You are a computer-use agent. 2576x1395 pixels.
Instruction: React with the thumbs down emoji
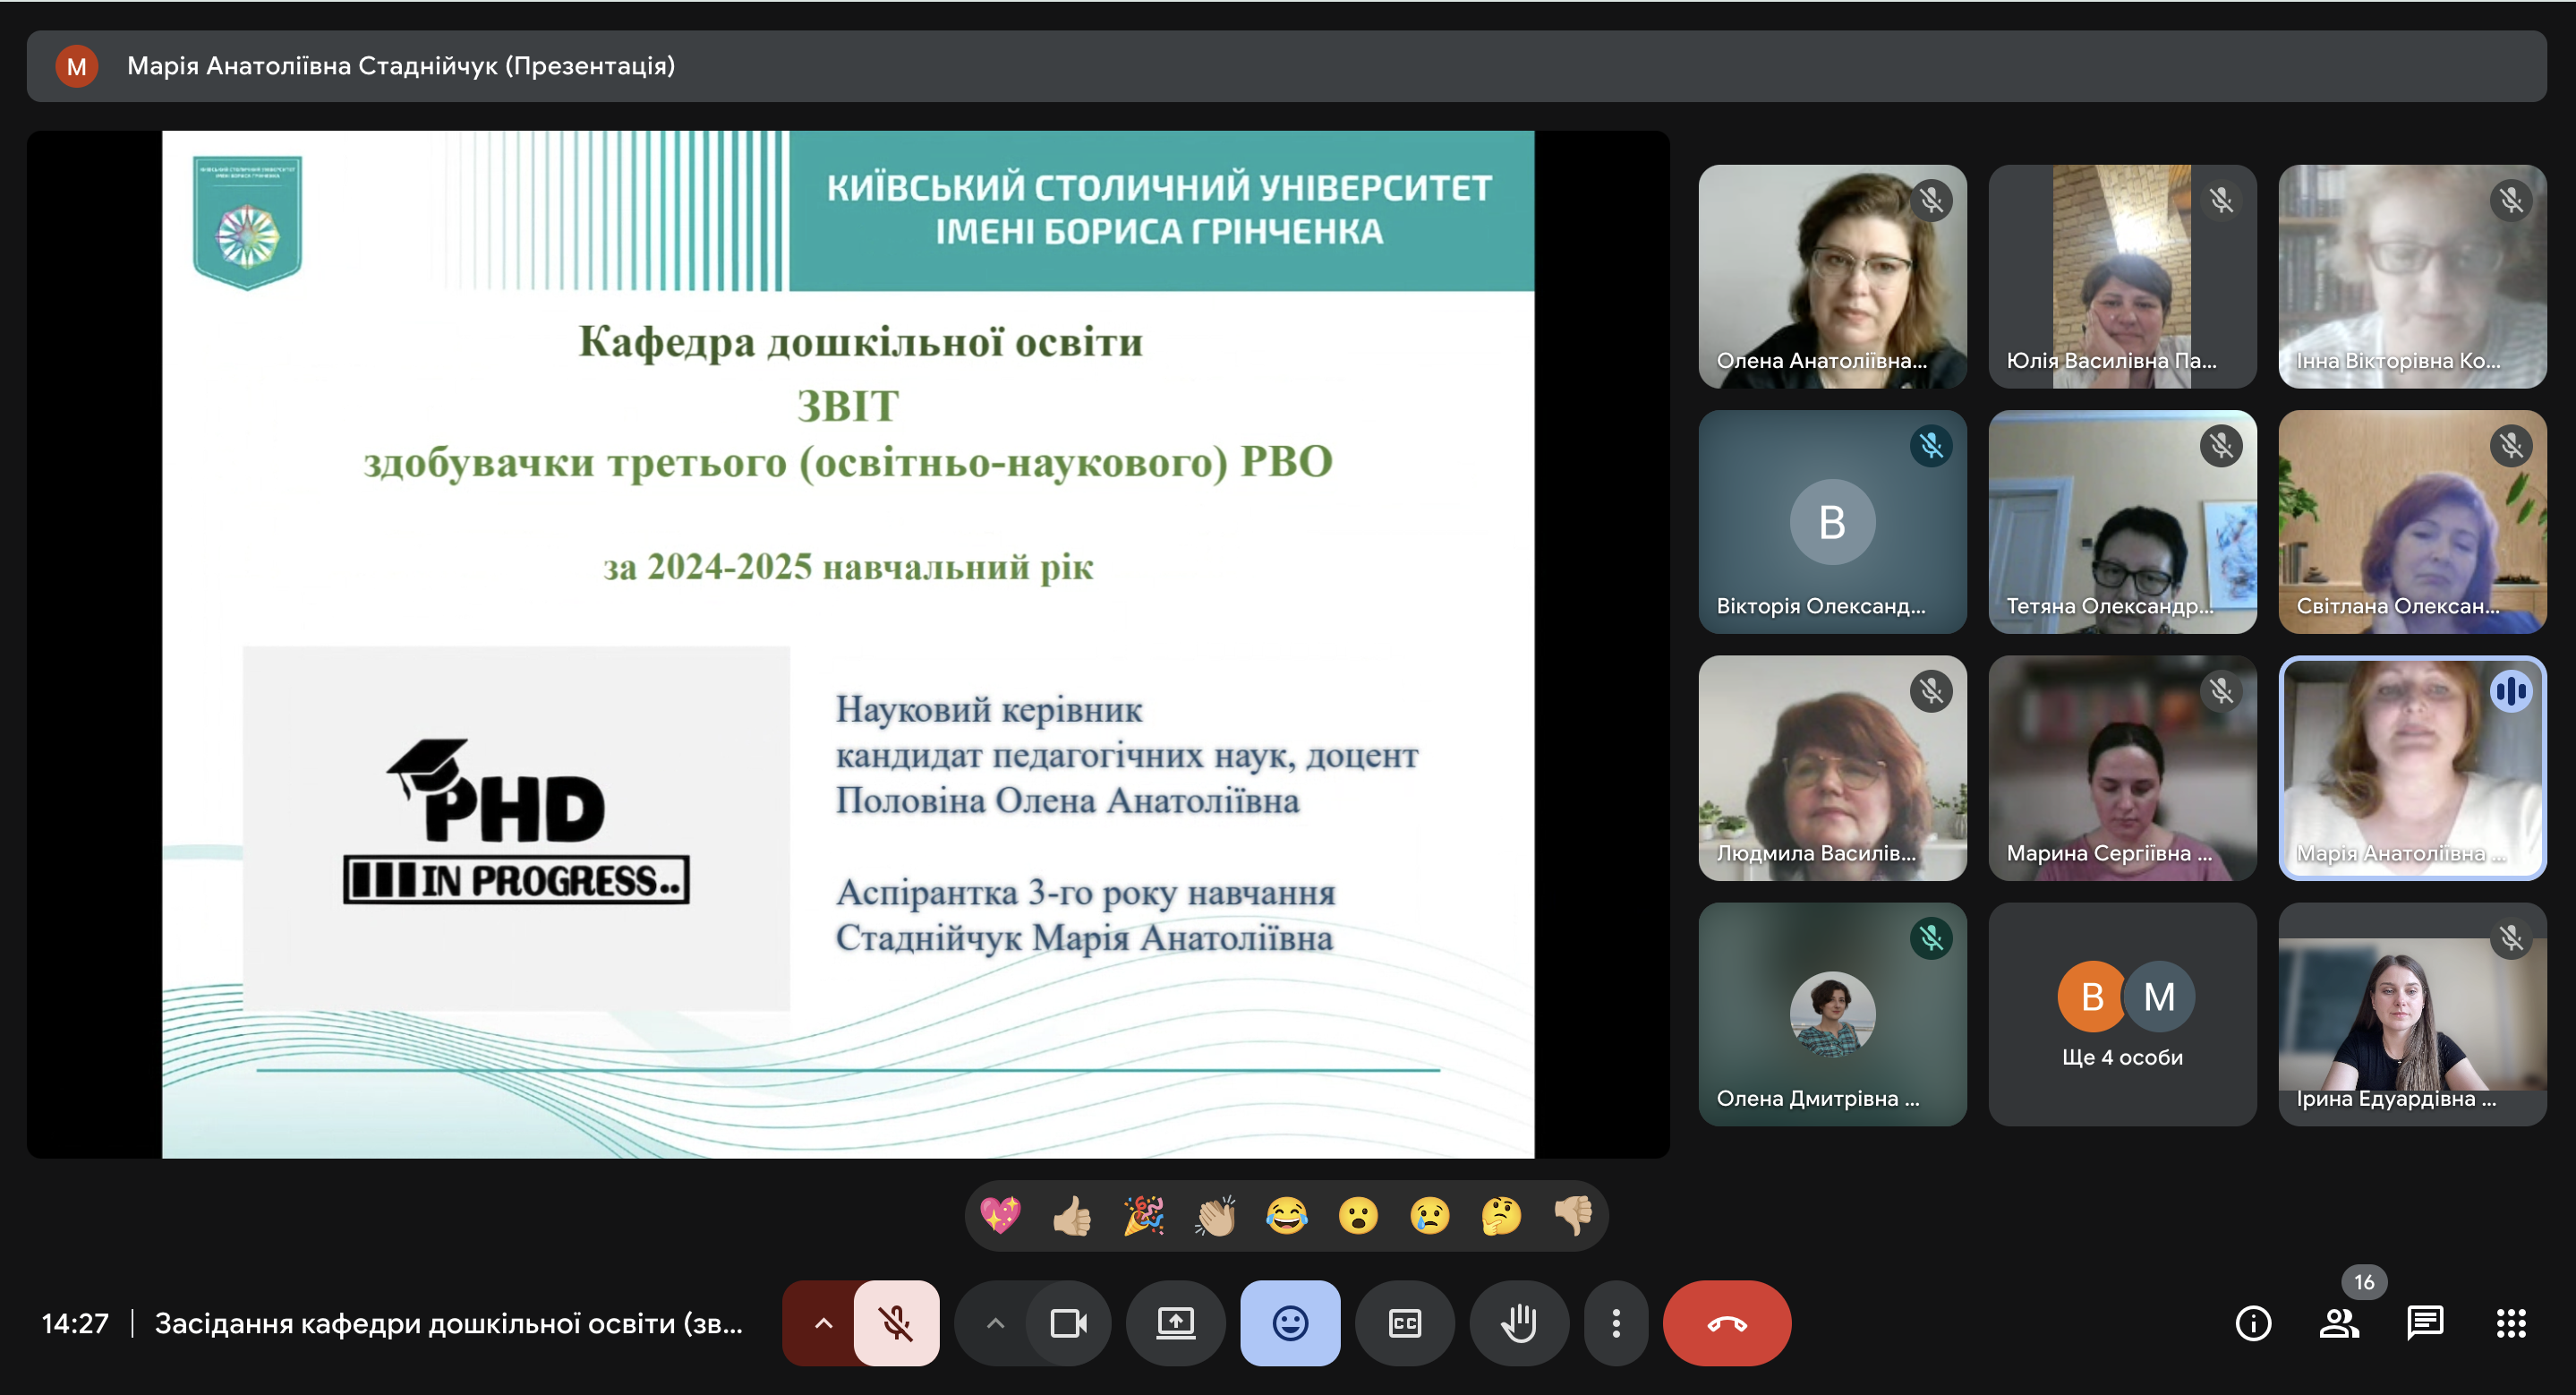[1573, 1216]
